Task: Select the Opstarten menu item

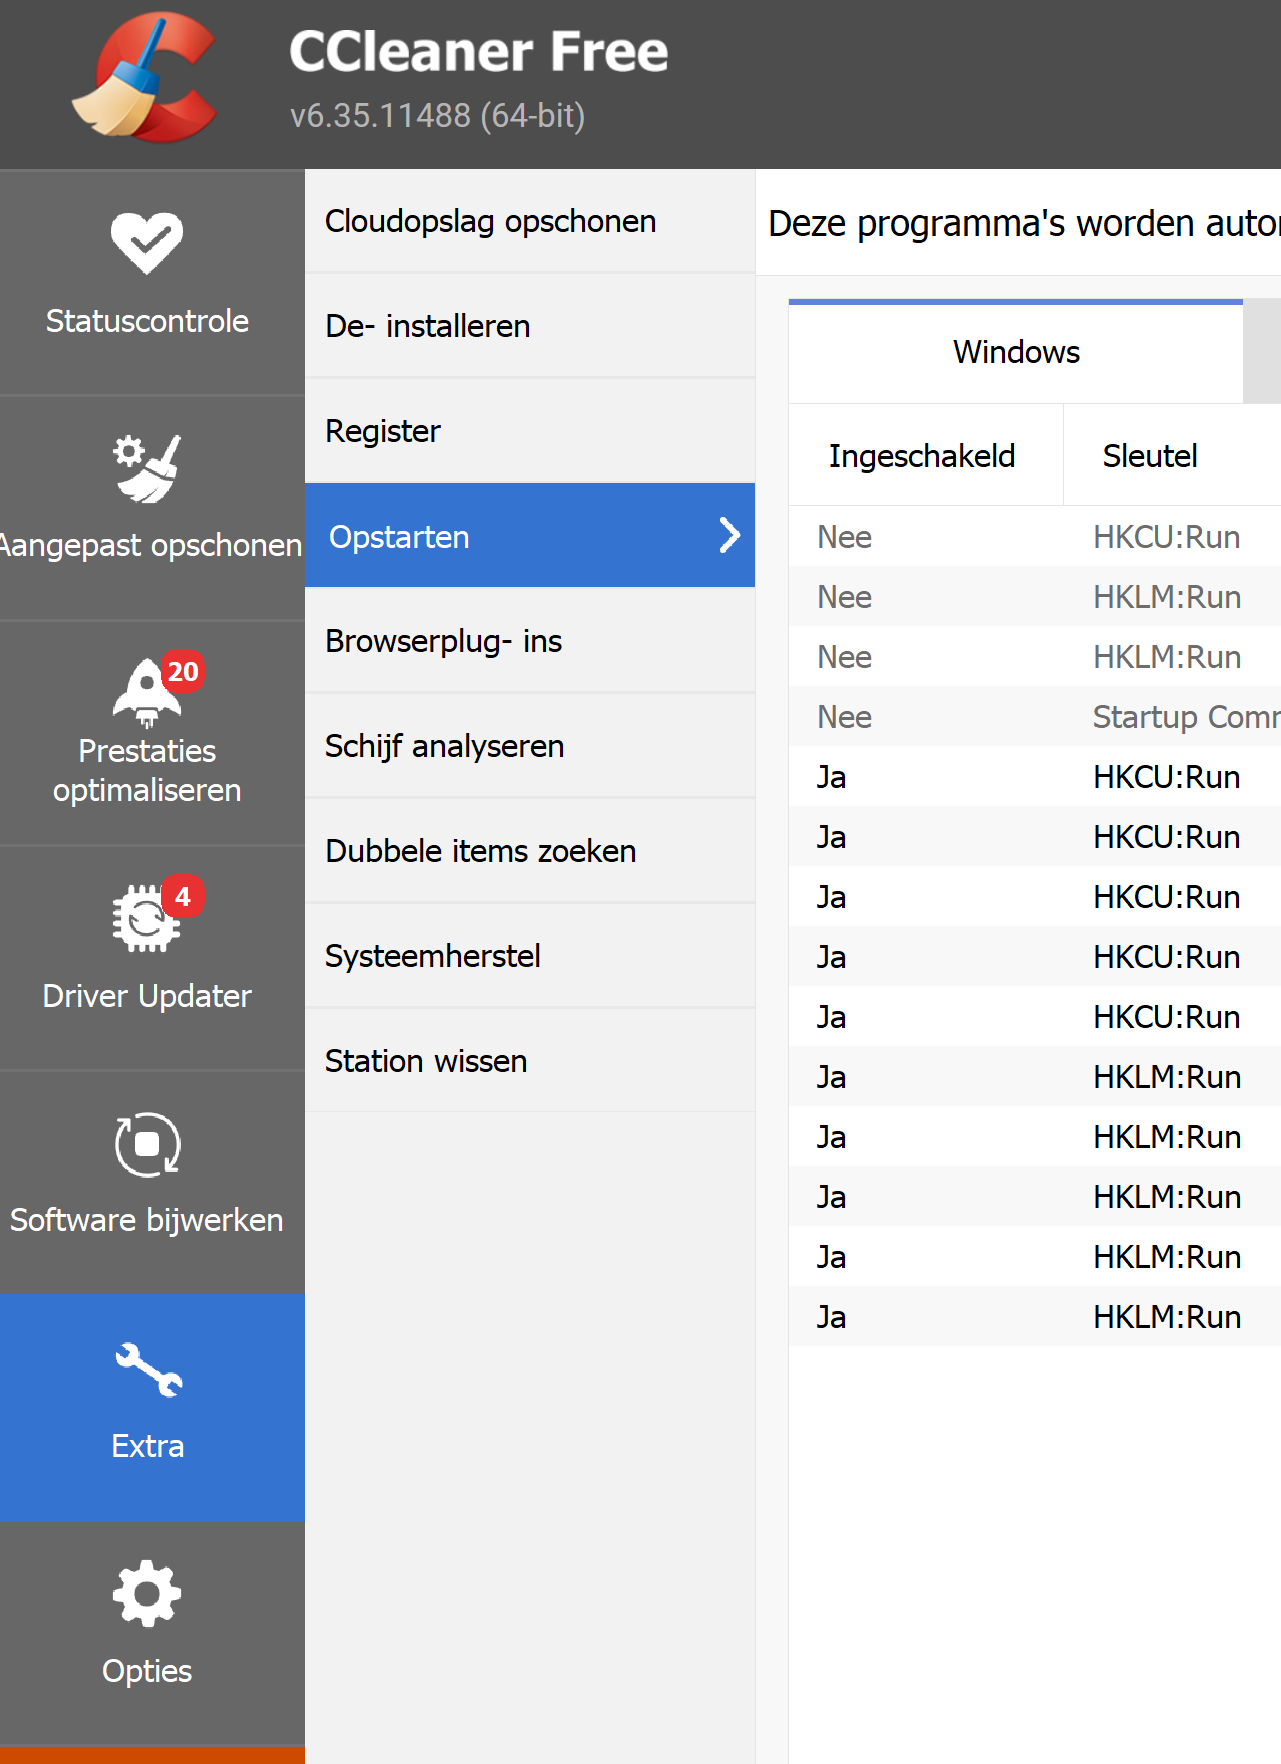Action: pos(530,535)
